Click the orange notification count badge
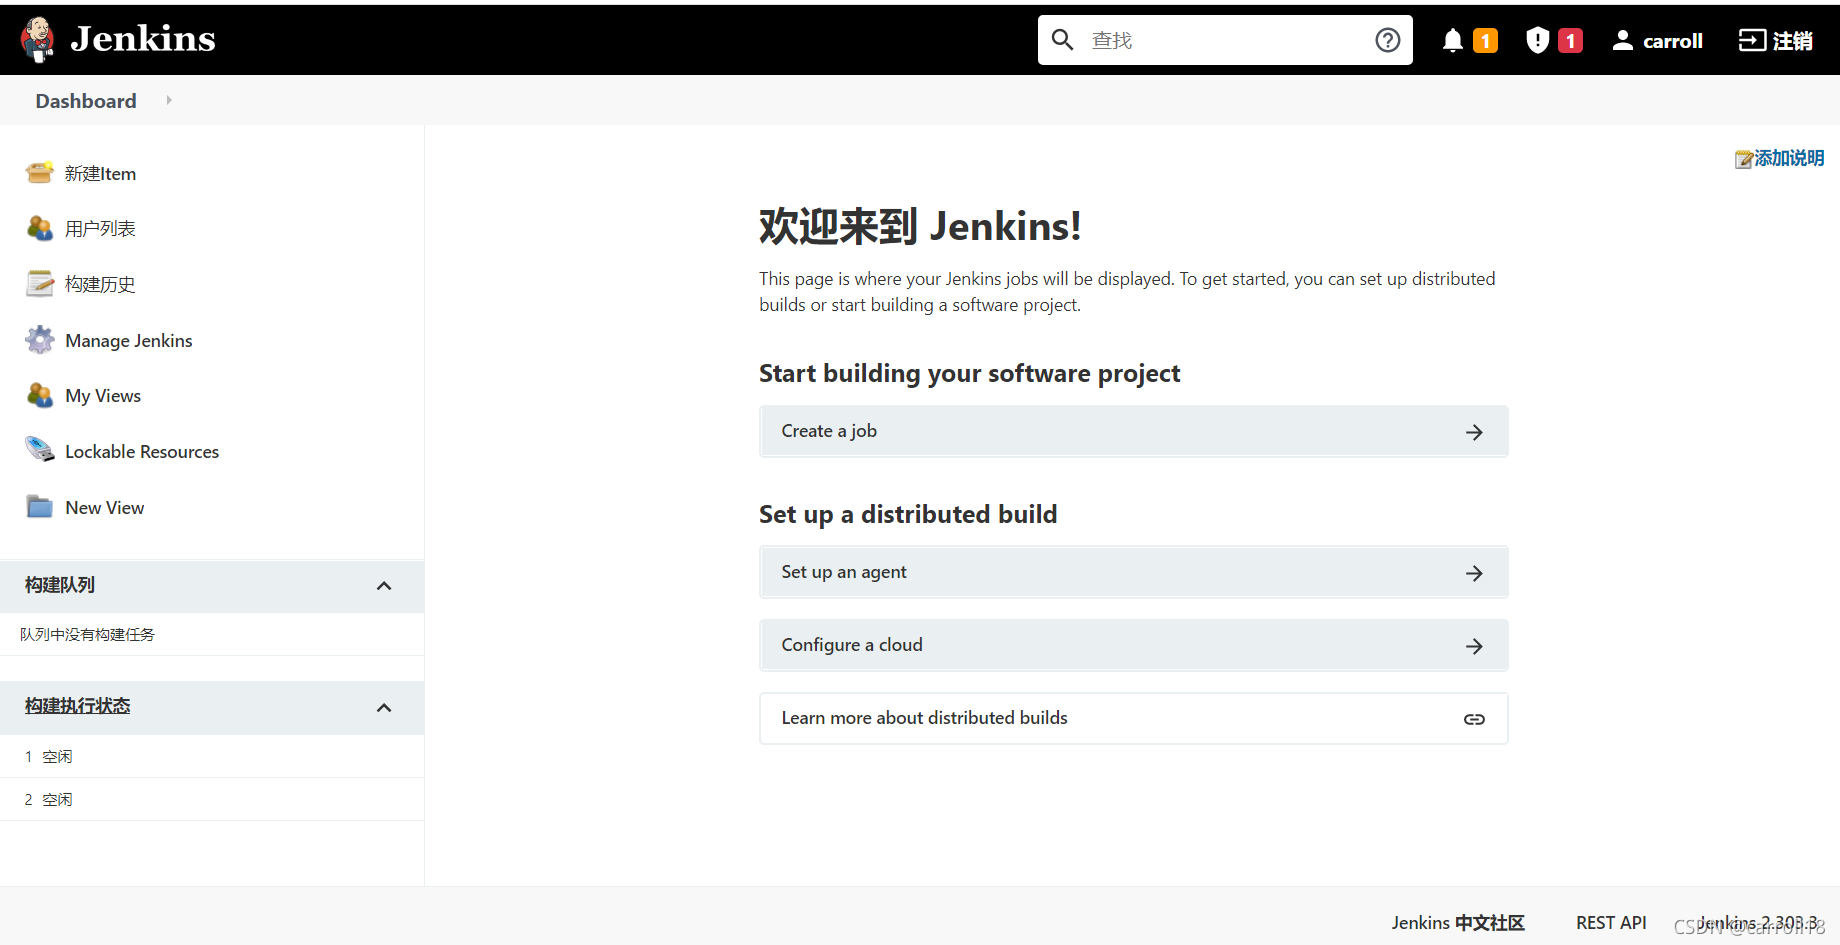The width and height of the screenshot is (1840, 945). point(1486,40)
